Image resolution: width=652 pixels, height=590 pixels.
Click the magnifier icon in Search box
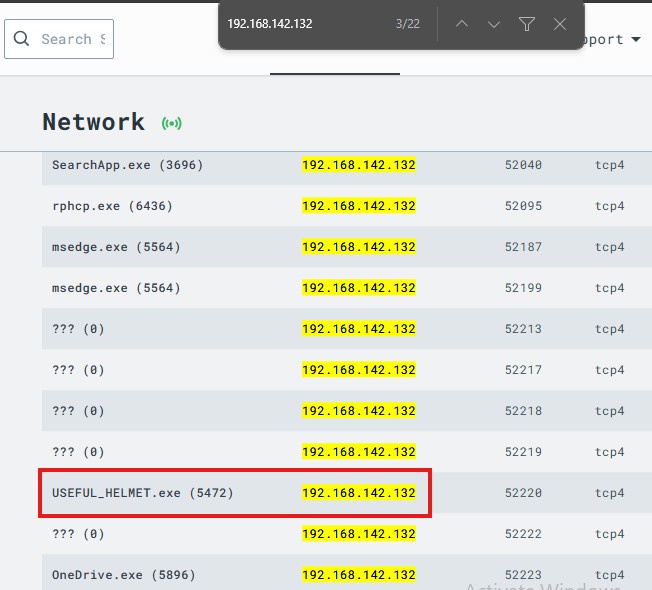pos(21,39)
